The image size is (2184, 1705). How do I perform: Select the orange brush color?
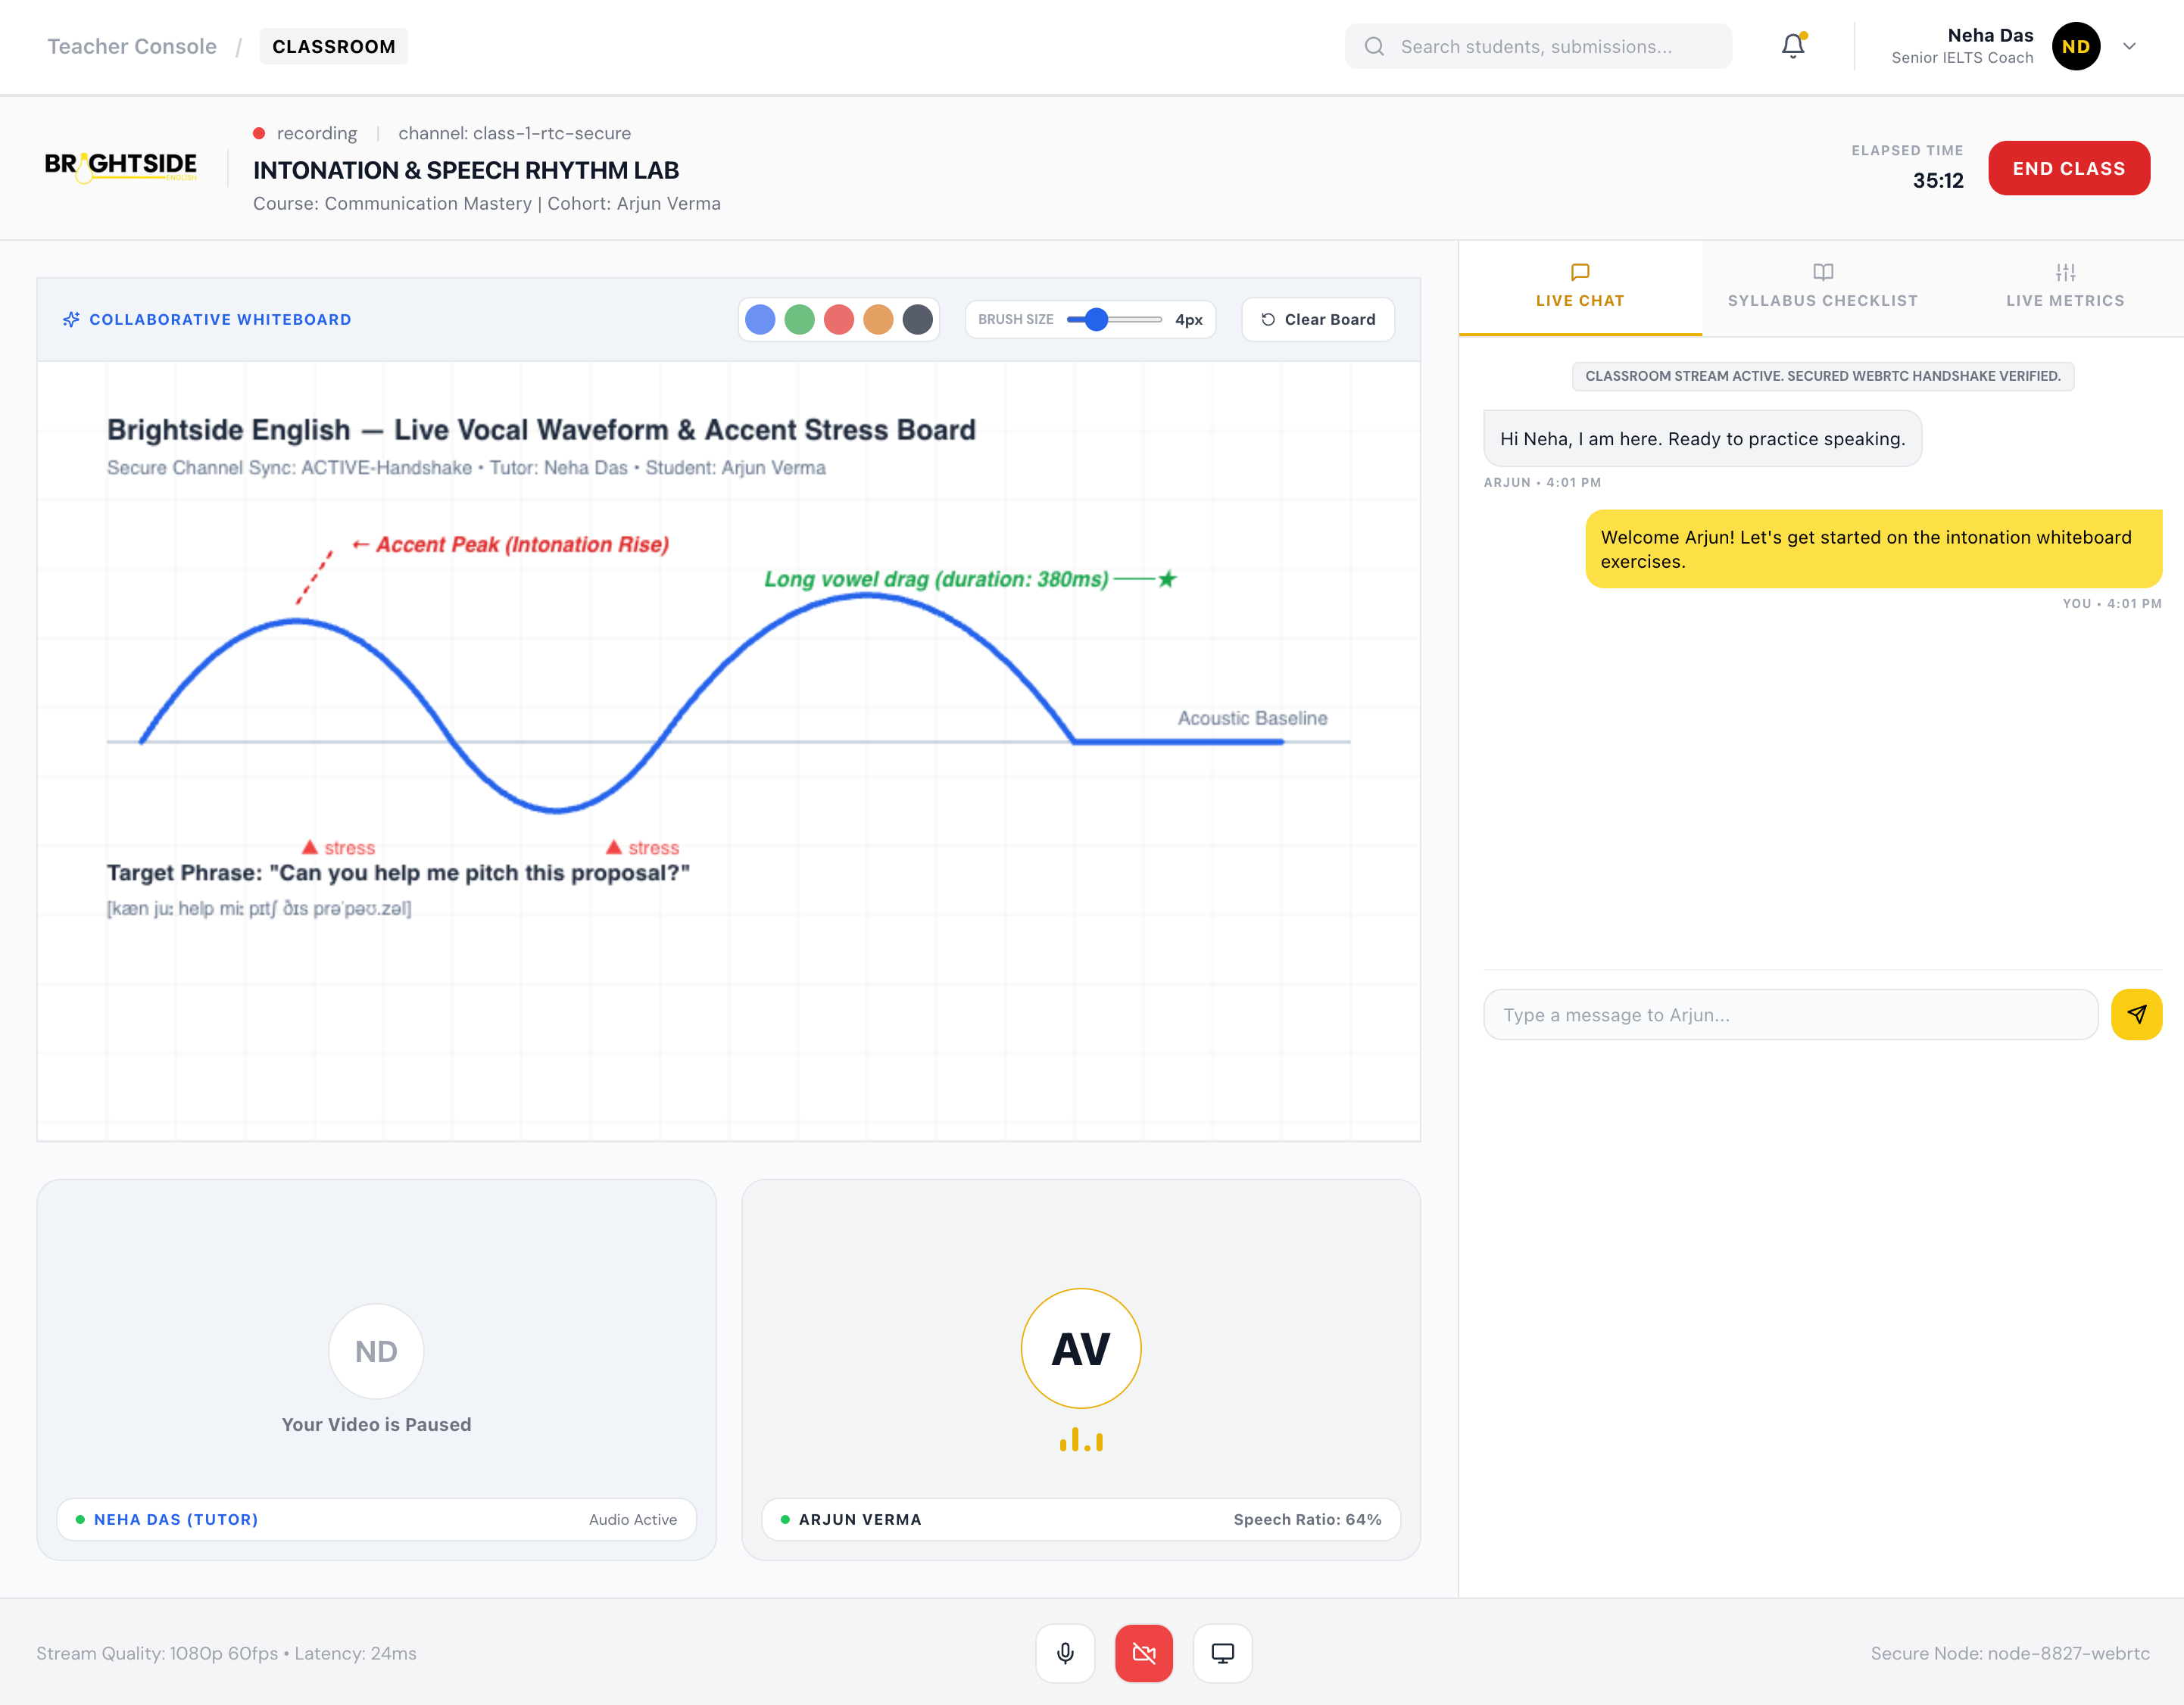click(x=878, y=319)
